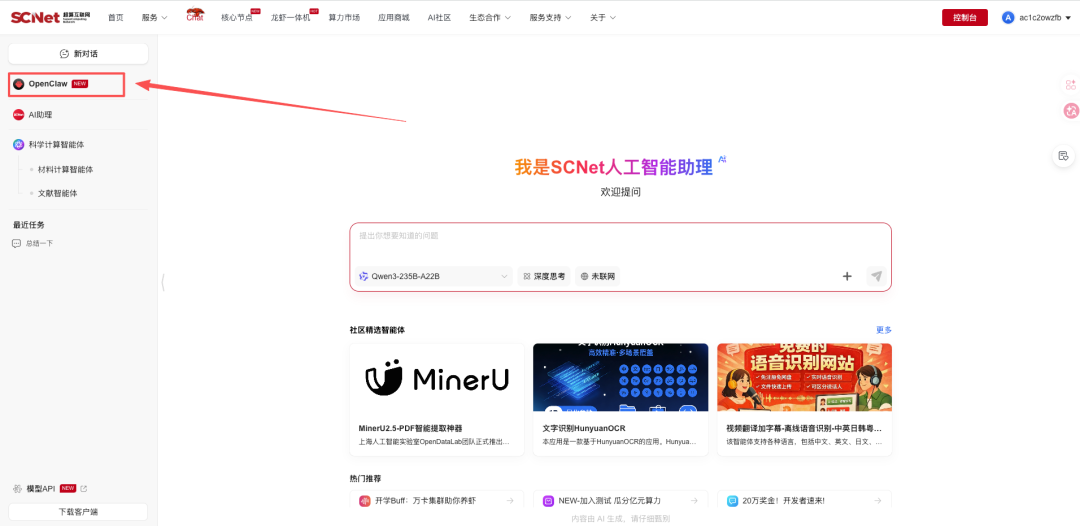The height and width of the screenshot is (526, 1080).
Task: Click the chat bubble icon beside 总结一下
Action: (17, 244)
